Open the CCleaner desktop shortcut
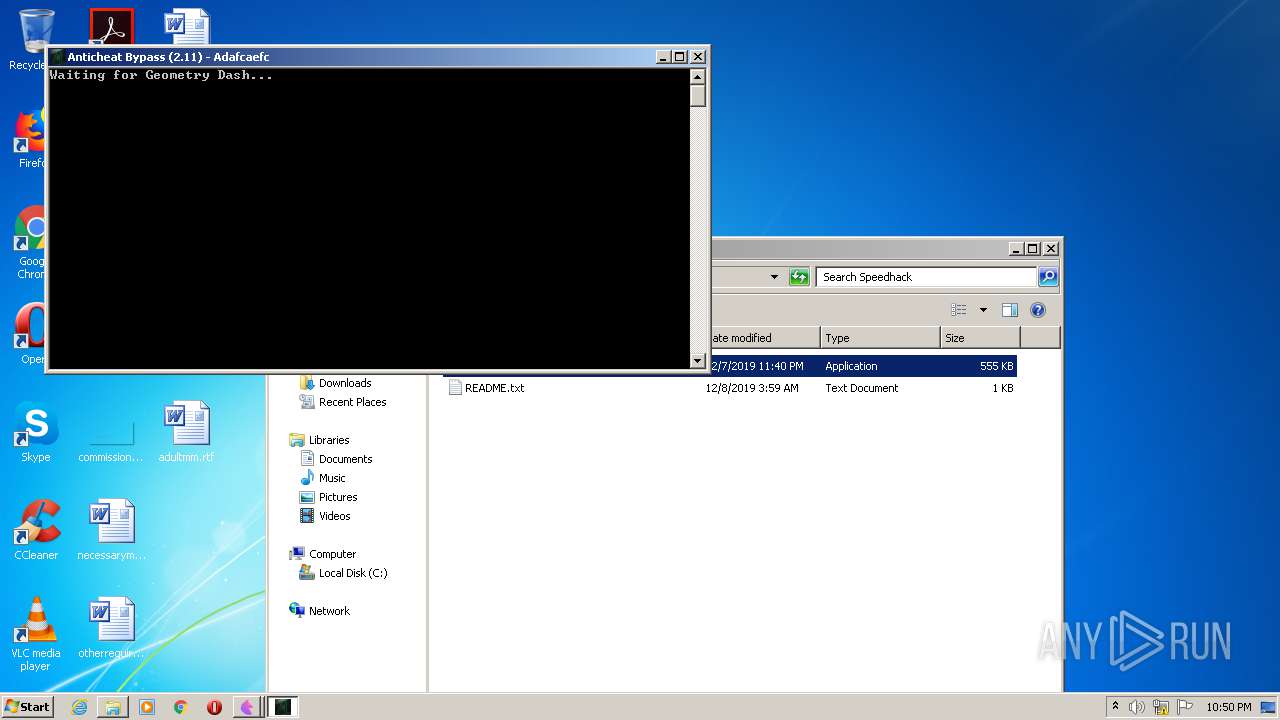 pyautogui.click(x=36, y=530)
